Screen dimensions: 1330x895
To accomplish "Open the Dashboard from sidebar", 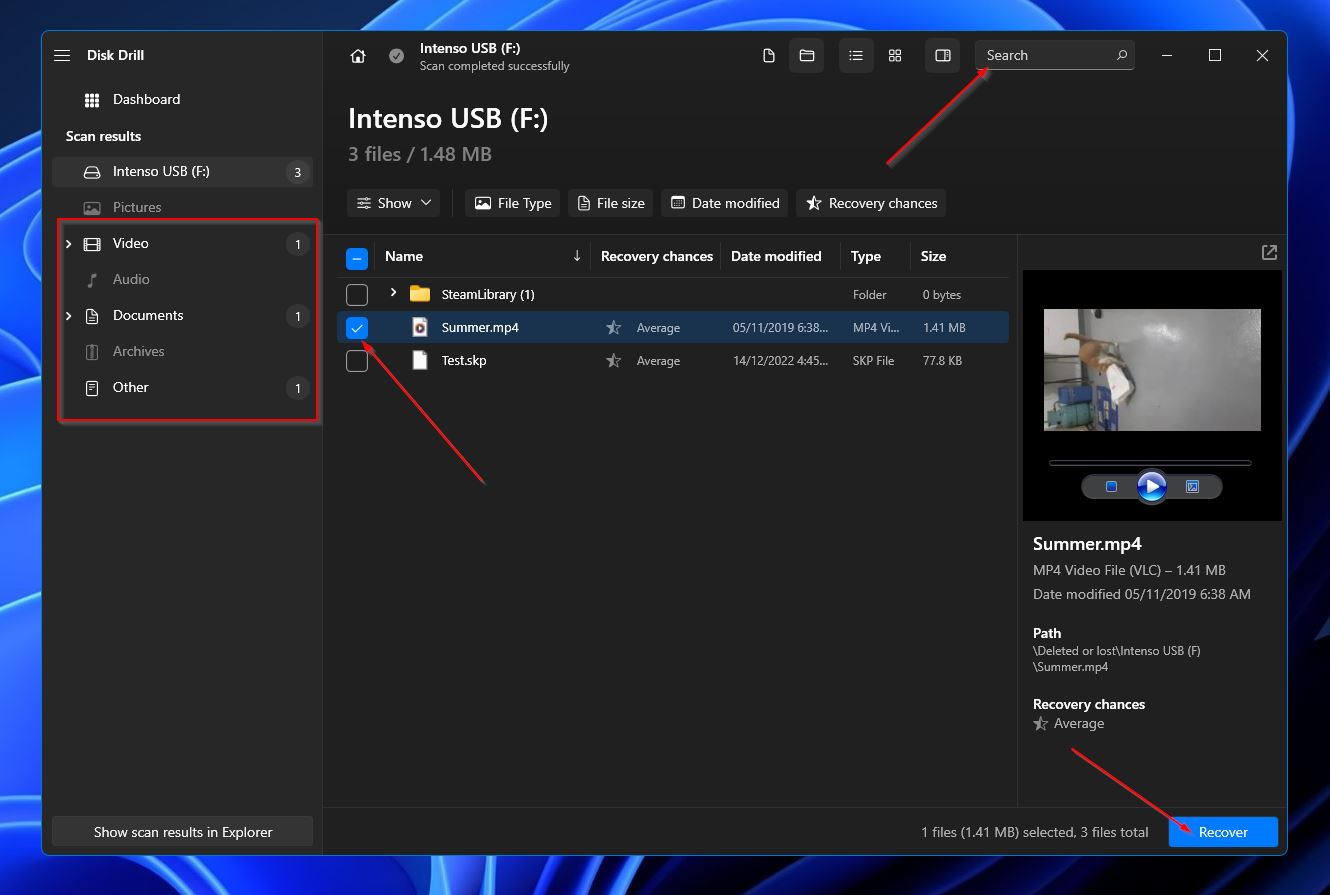I will (146, 100).
